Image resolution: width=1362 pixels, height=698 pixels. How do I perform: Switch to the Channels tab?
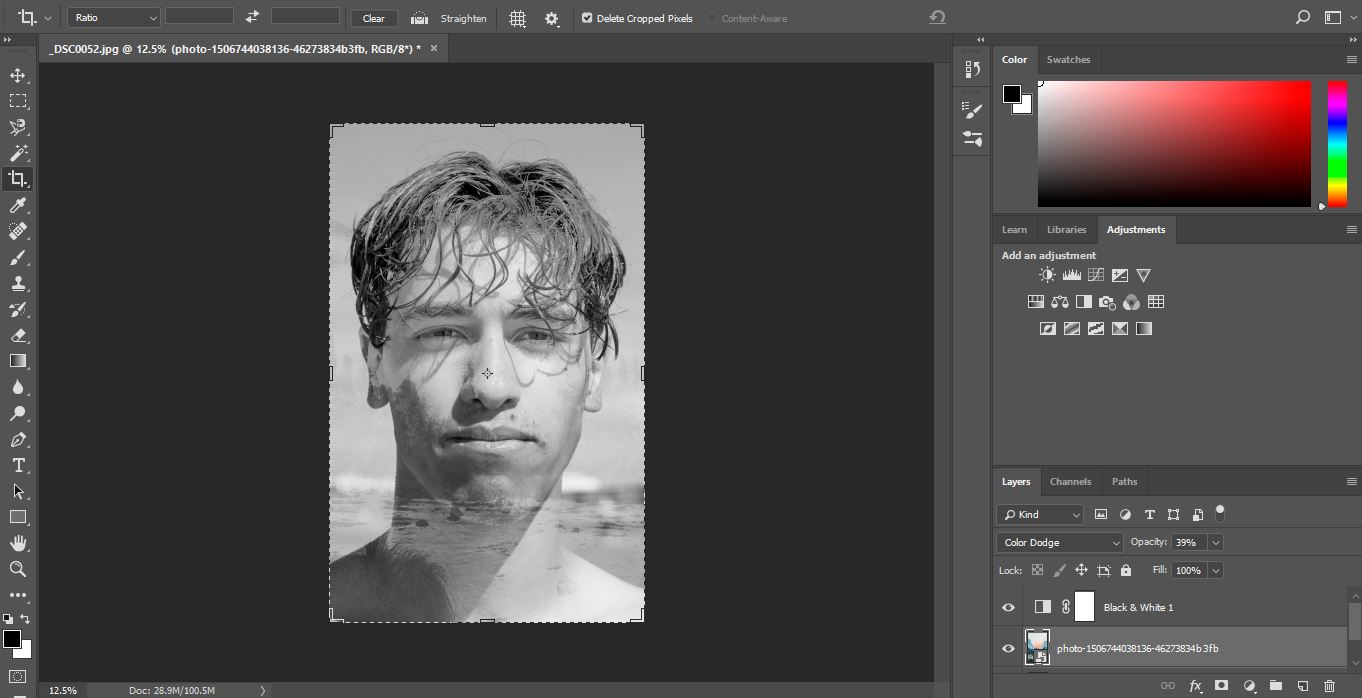click(1070, 481)
